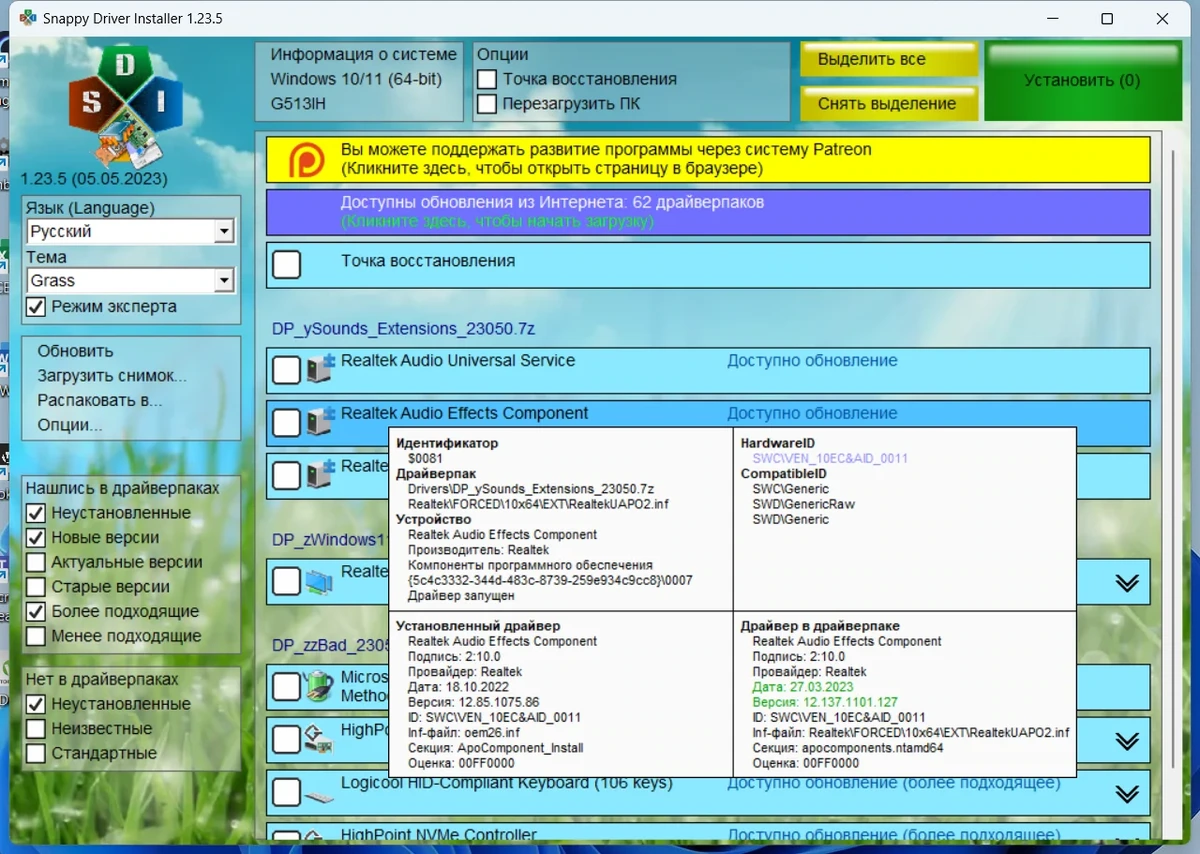
Task: Click version label 1.23.5 (05.05.2023)
Action: click(94, 179)
